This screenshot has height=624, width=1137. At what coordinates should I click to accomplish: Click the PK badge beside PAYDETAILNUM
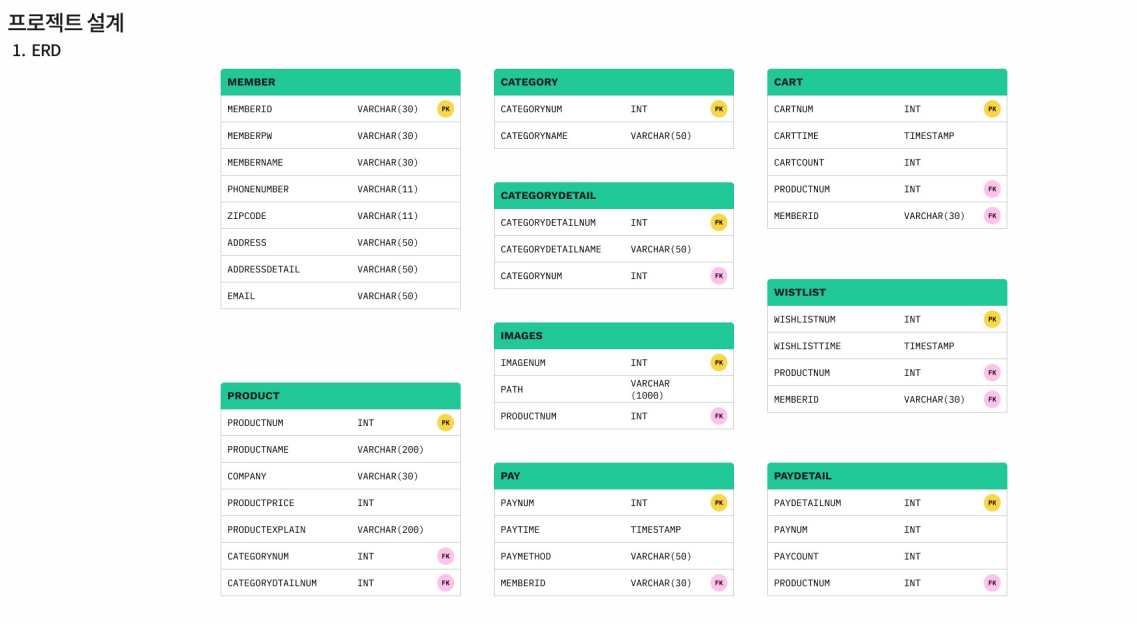(x=992, y=503)
